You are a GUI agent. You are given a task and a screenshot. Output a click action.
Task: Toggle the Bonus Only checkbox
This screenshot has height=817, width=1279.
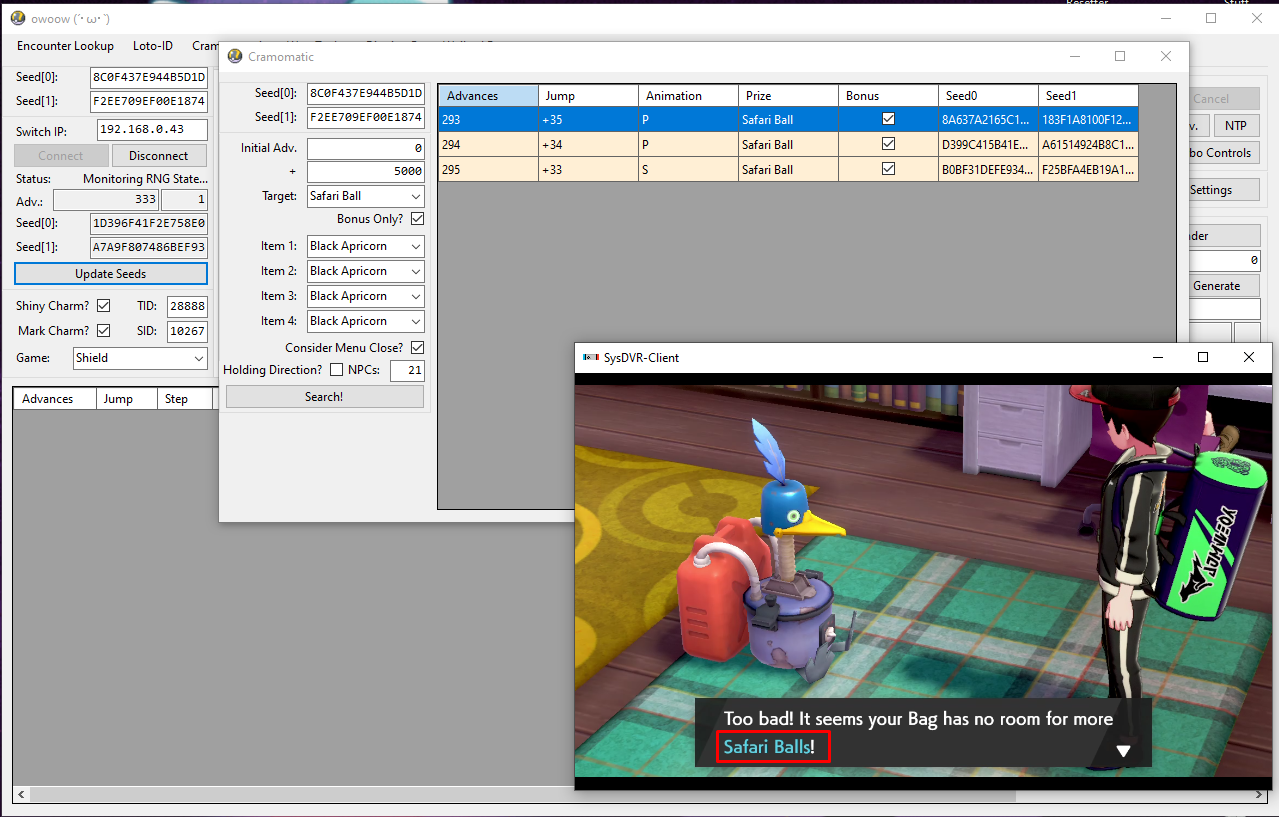point(417,218)
